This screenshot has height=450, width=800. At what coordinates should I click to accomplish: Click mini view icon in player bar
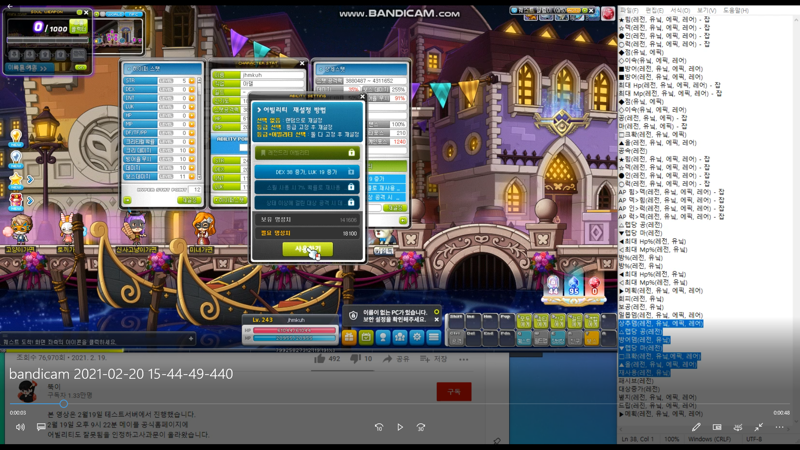tap(717, 427)
